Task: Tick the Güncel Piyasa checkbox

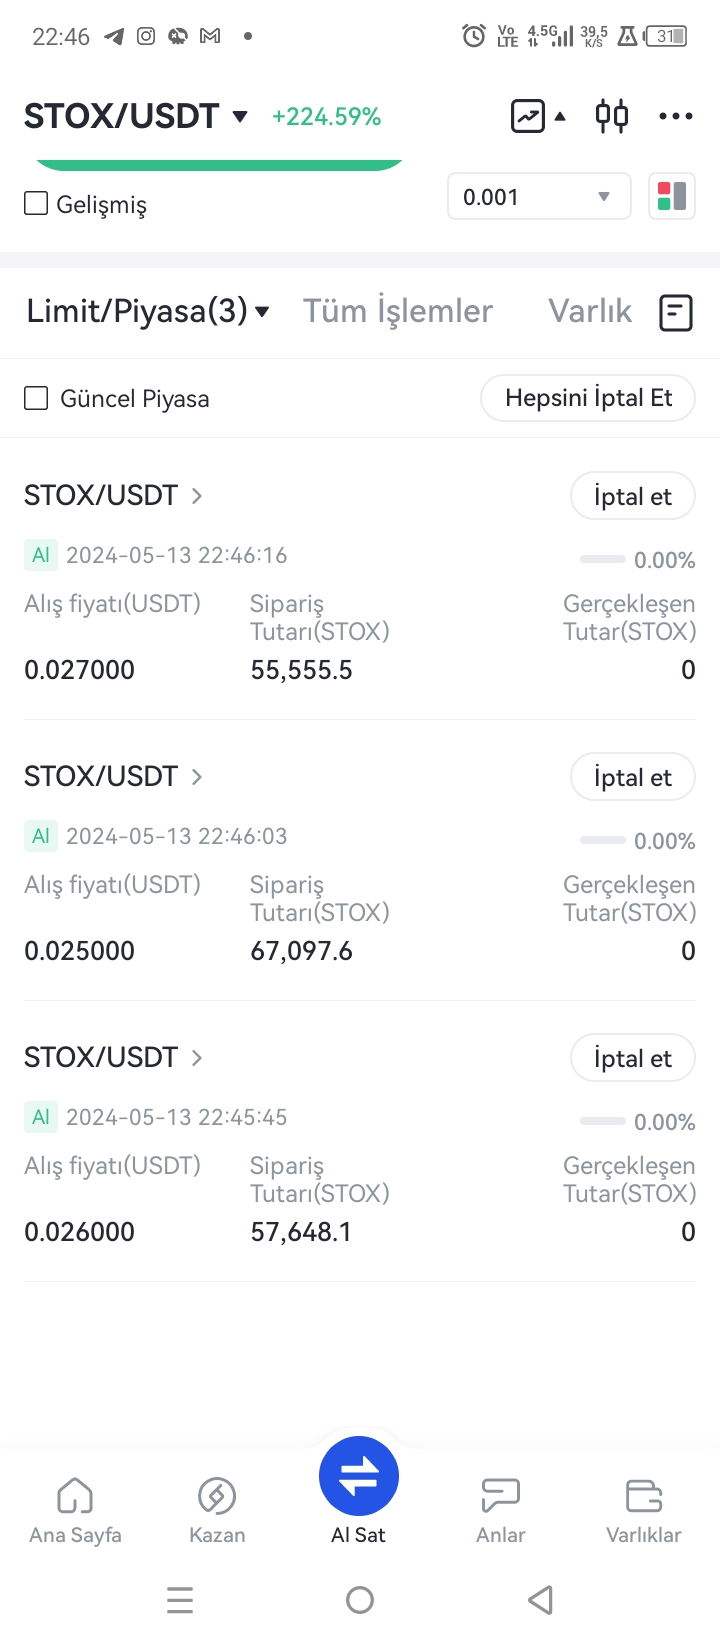Action: pyautogui.click(x=36, y=398)
